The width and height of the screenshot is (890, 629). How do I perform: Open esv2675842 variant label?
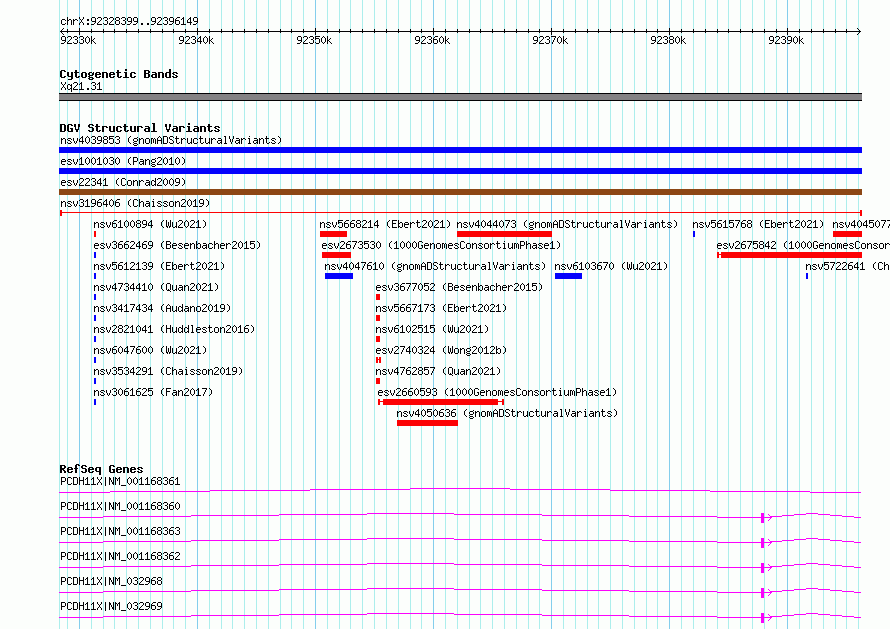click(803, 245)
